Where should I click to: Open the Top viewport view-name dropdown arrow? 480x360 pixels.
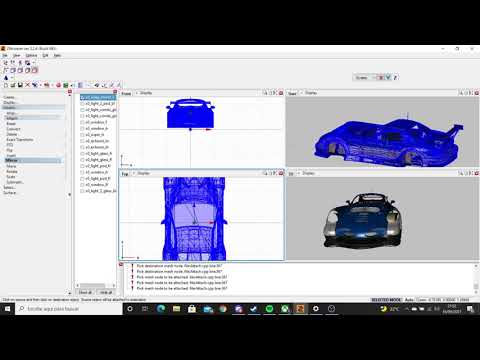pos(134,173)
